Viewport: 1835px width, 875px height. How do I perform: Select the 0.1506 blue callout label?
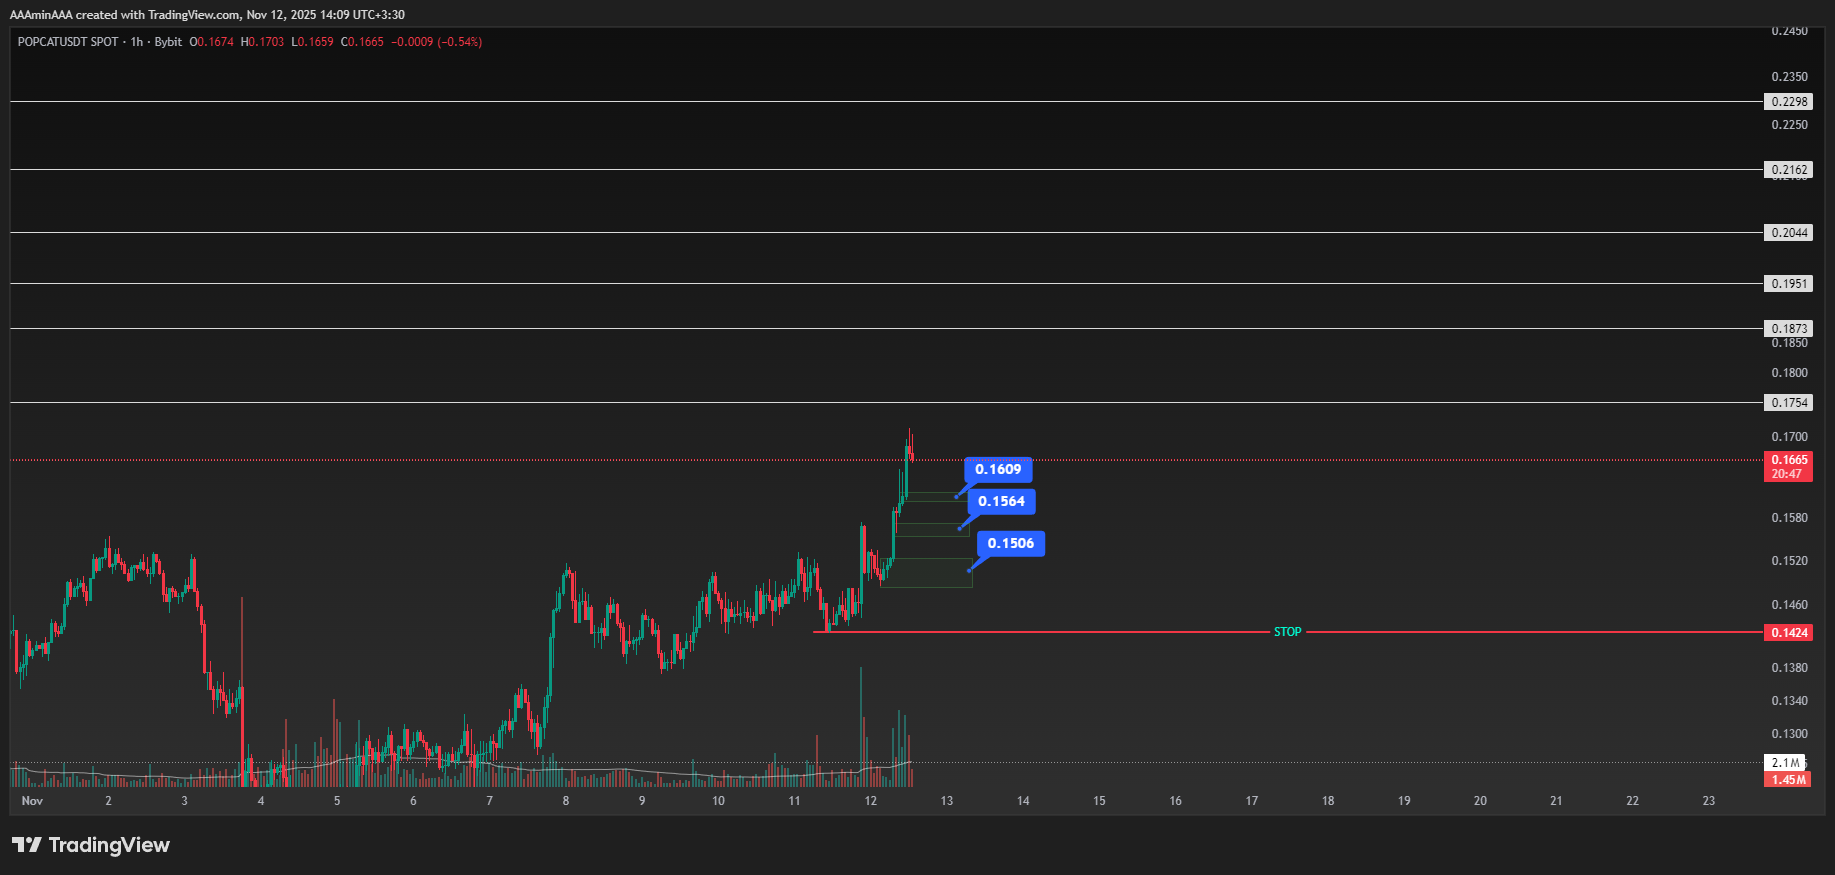(x=1010, y=543)
